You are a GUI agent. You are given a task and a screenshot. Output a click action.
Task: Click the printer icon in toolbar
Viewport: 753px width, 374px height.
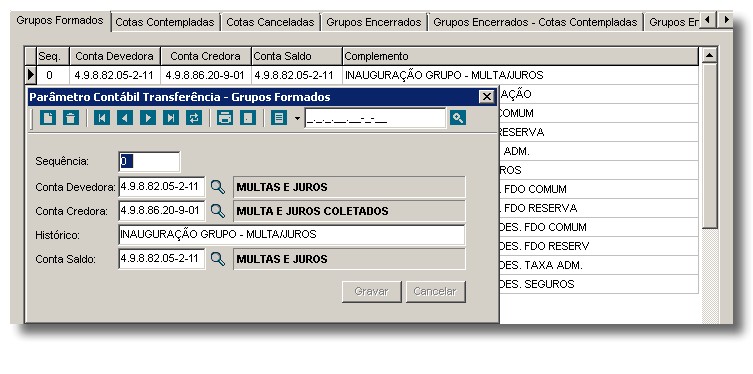pyautogui.click(x=225, y=118)
